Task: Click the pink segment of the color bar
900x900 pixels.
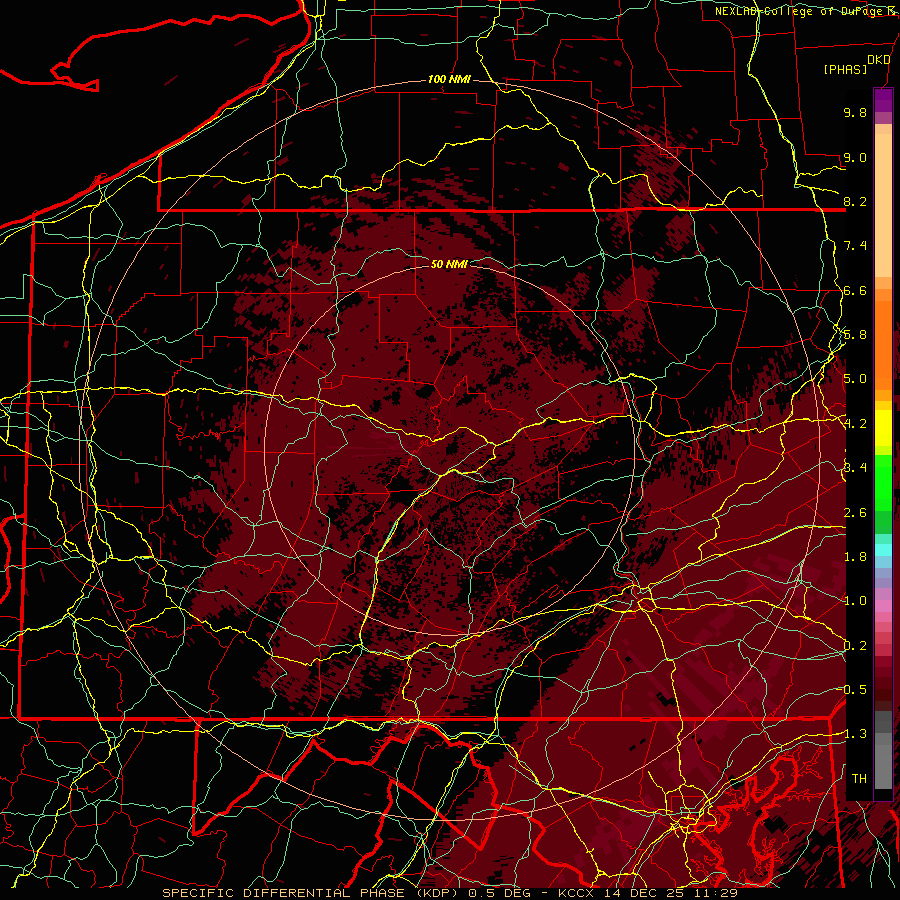Action: (x=883, y=606)
